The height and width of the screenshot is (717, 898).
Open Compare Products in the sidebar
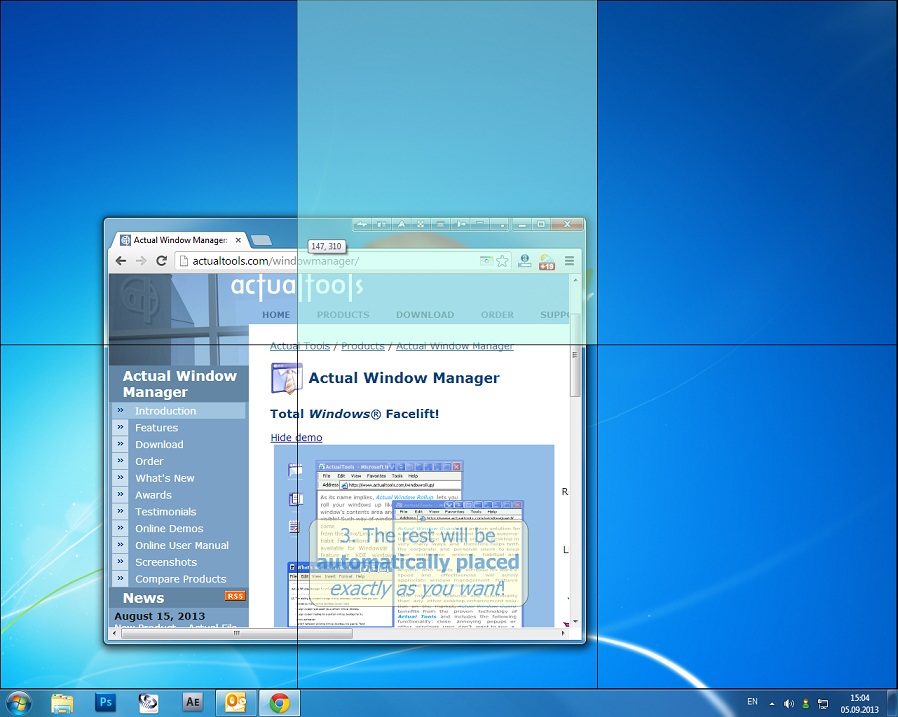click(x=179, y=579)
